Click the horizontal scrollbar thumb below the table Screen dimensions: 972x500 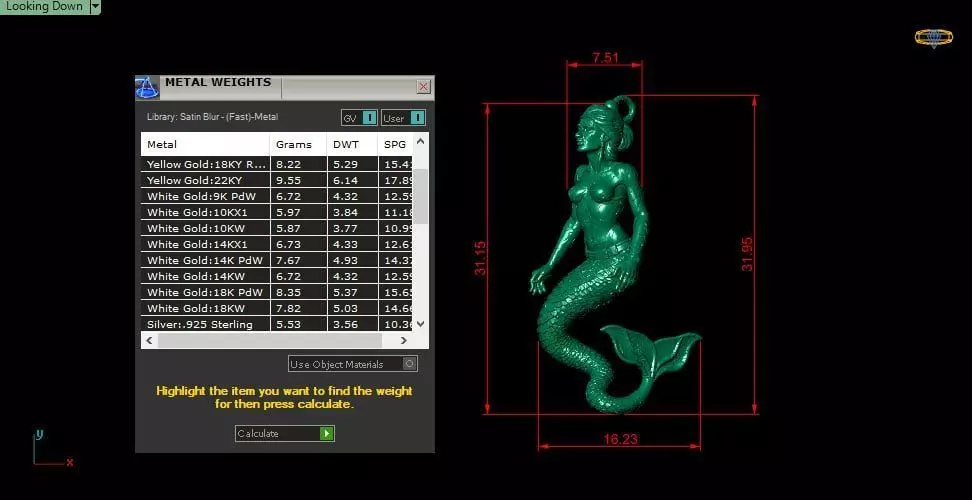[270, 340]
